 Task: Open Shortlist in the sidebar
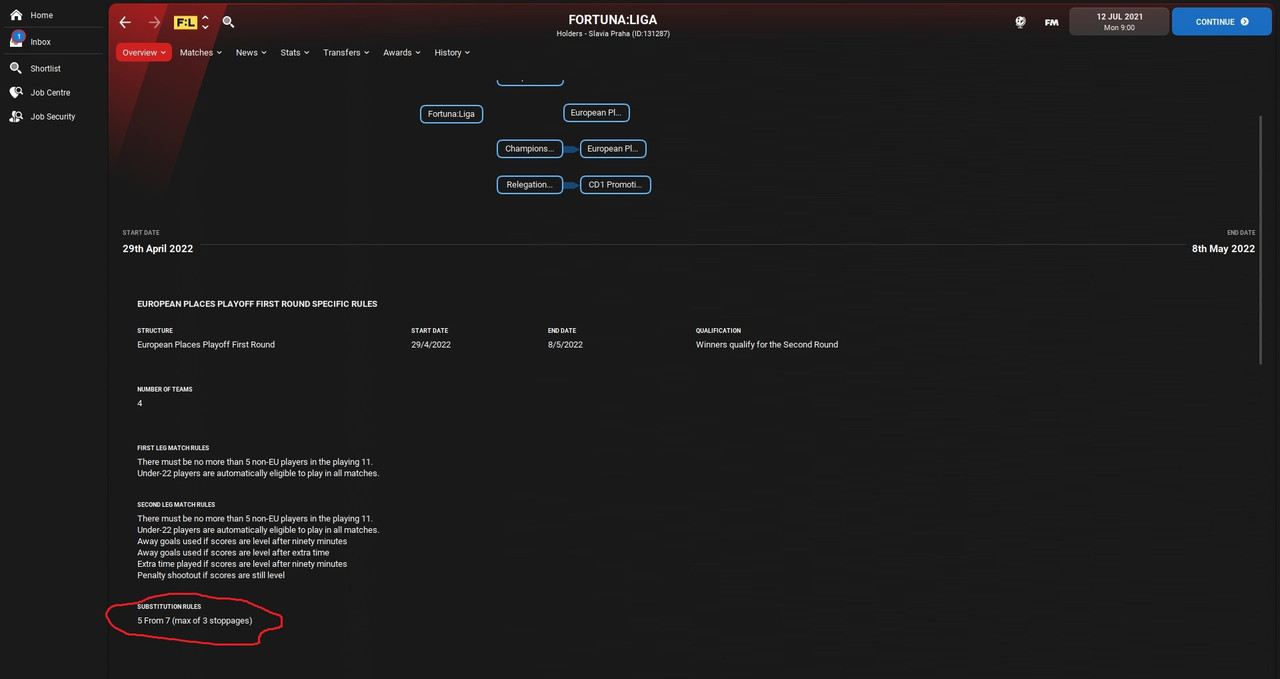point(46,68)
